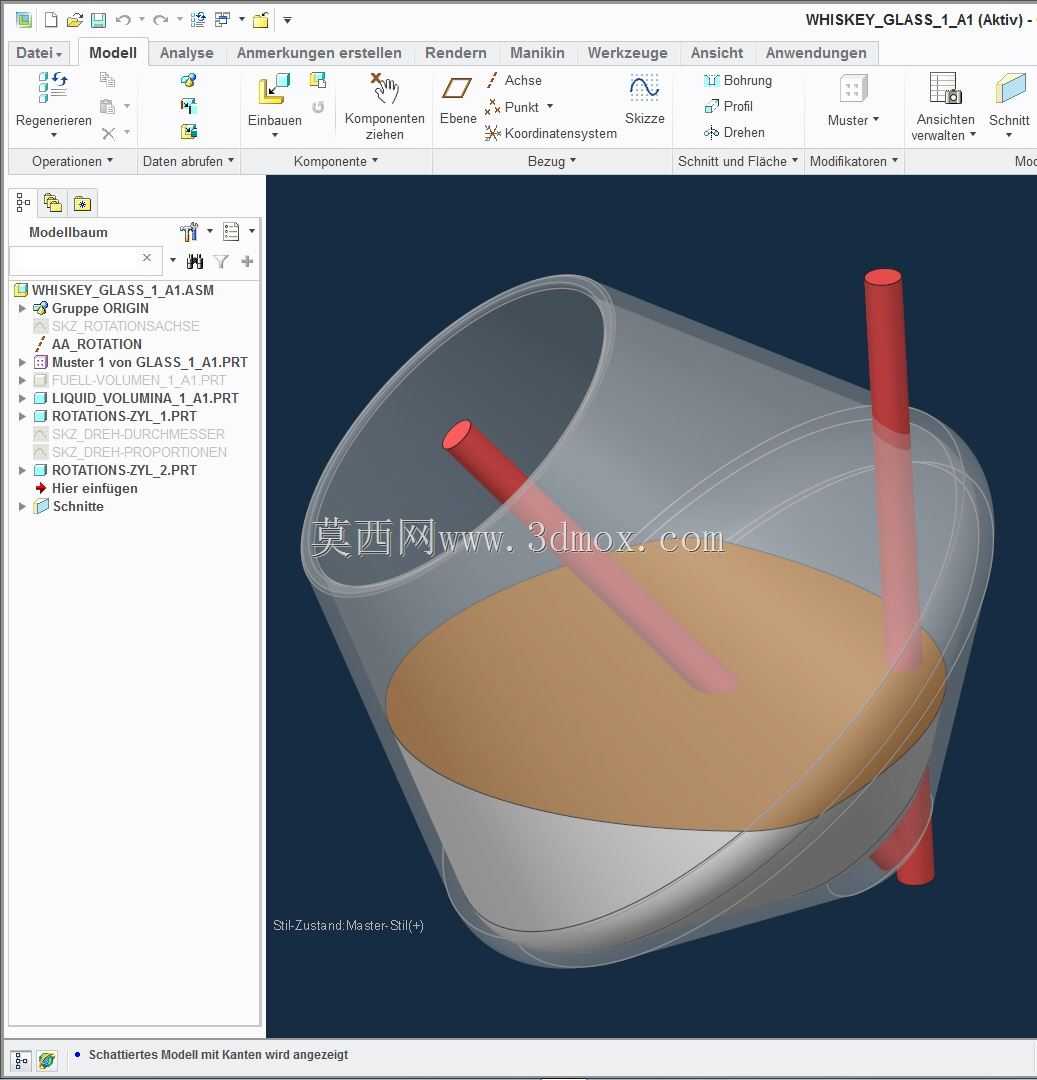
Task: Click the Einbauen component icon
Action: click(x=274, y=90)
